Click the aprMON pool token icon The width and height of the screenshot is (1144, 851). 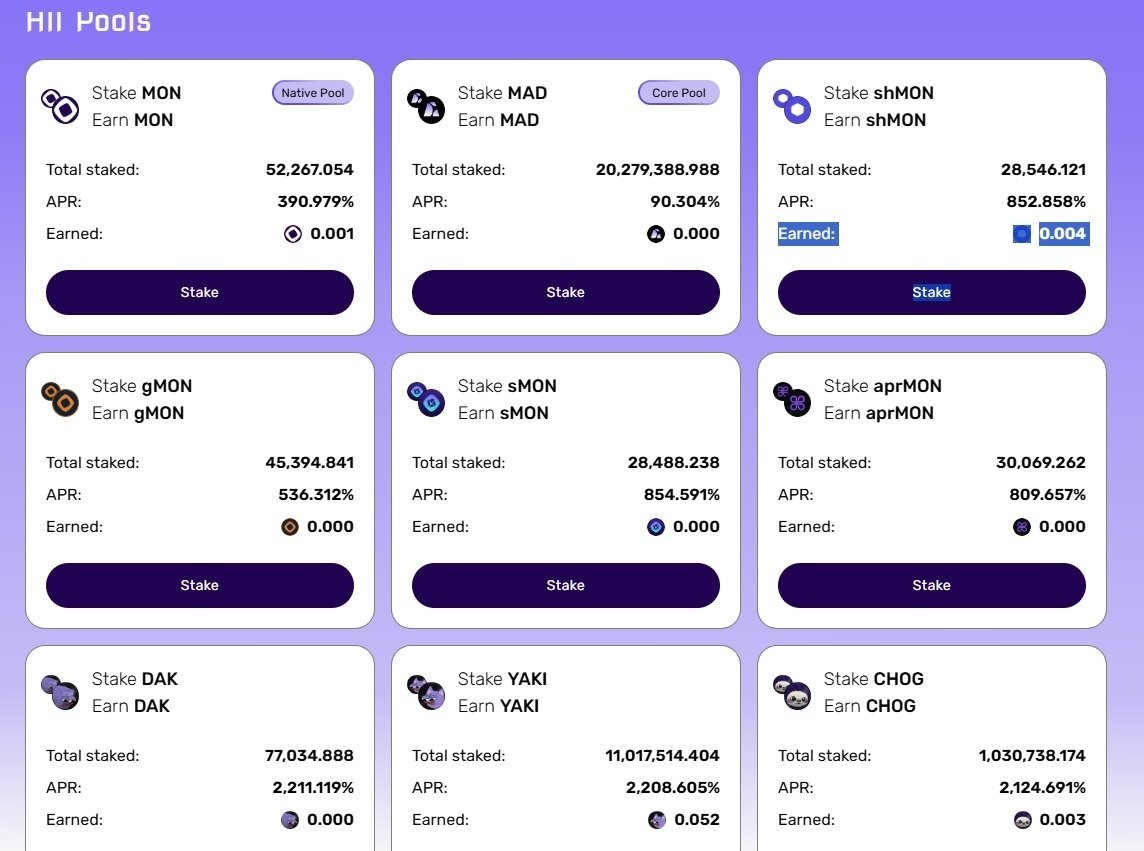tap(792, 399)
